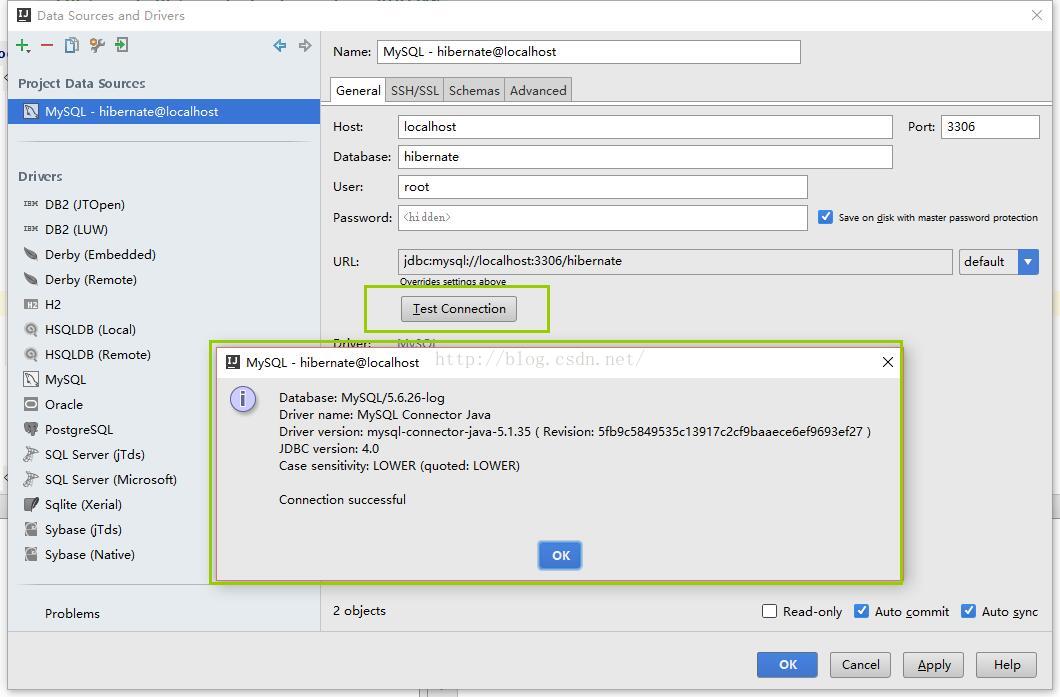Image resolution: width=1060 pixels, height=697 pixels.
Task: Click the import data sources icon
Action: 122,45
